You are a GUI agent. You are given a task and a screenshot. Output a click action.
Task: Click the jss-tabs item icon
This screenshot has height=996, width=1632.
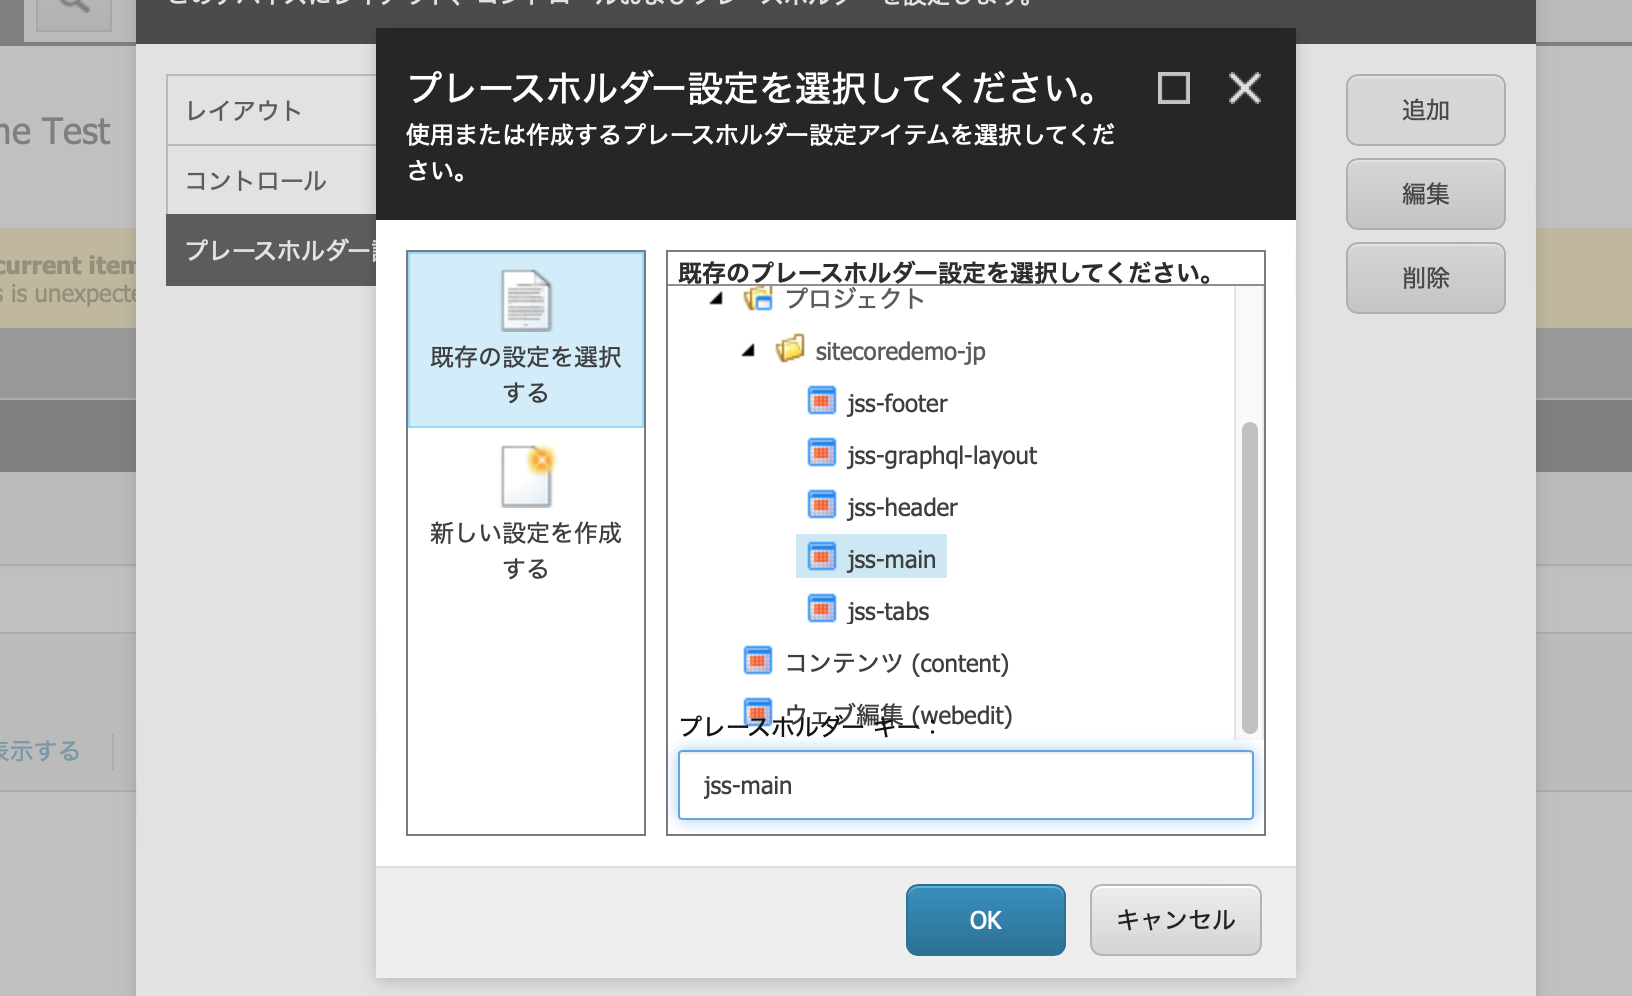(x=821, y=609)
